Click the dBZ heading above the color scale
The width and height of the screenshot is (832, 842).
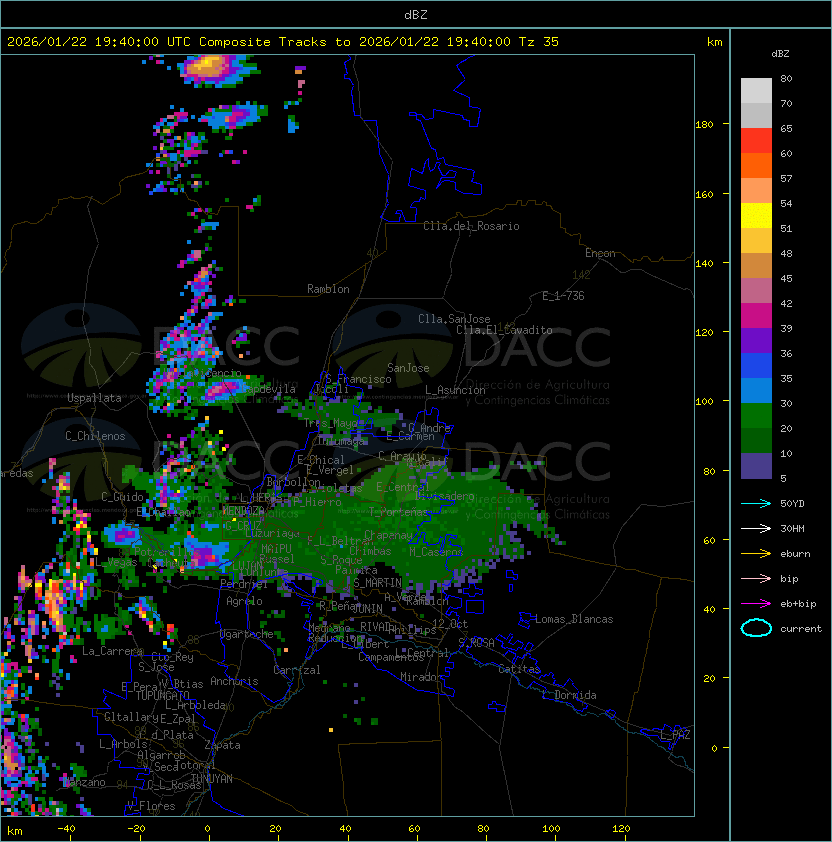[x=780, y=54]
